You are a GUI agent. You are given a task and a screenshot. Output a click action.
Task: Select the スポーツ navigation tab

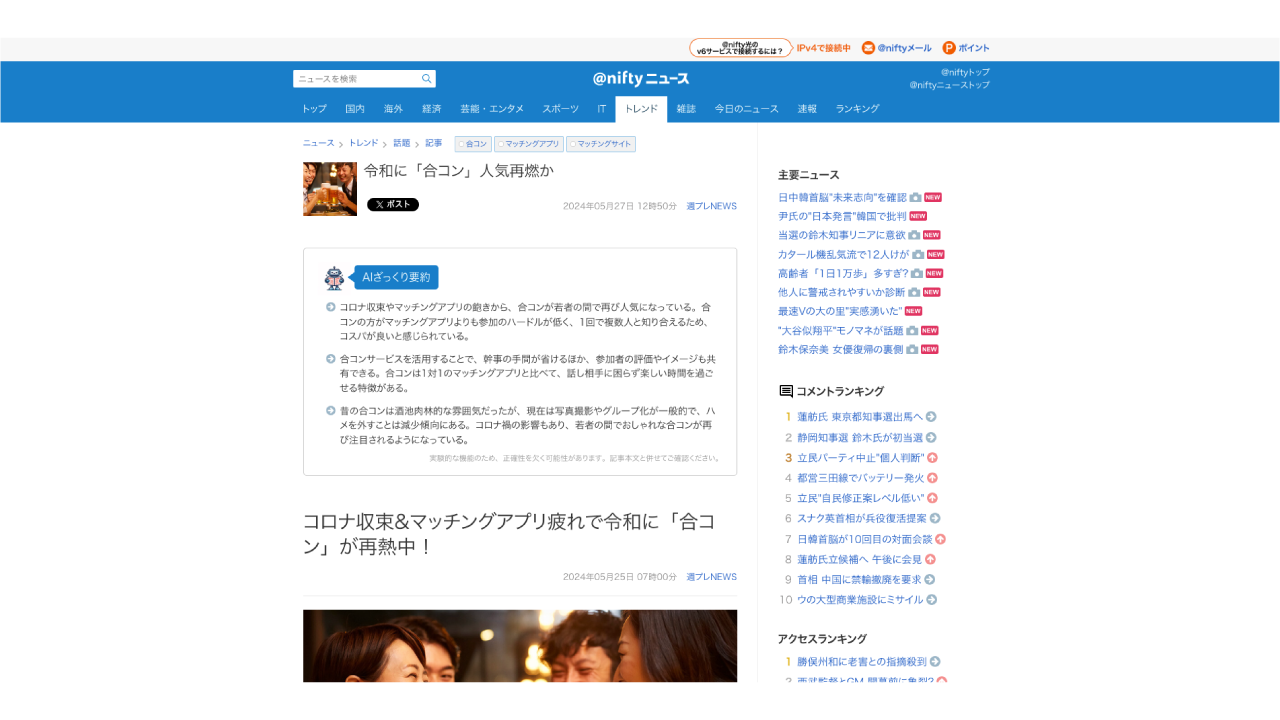[x=560, y=109]
